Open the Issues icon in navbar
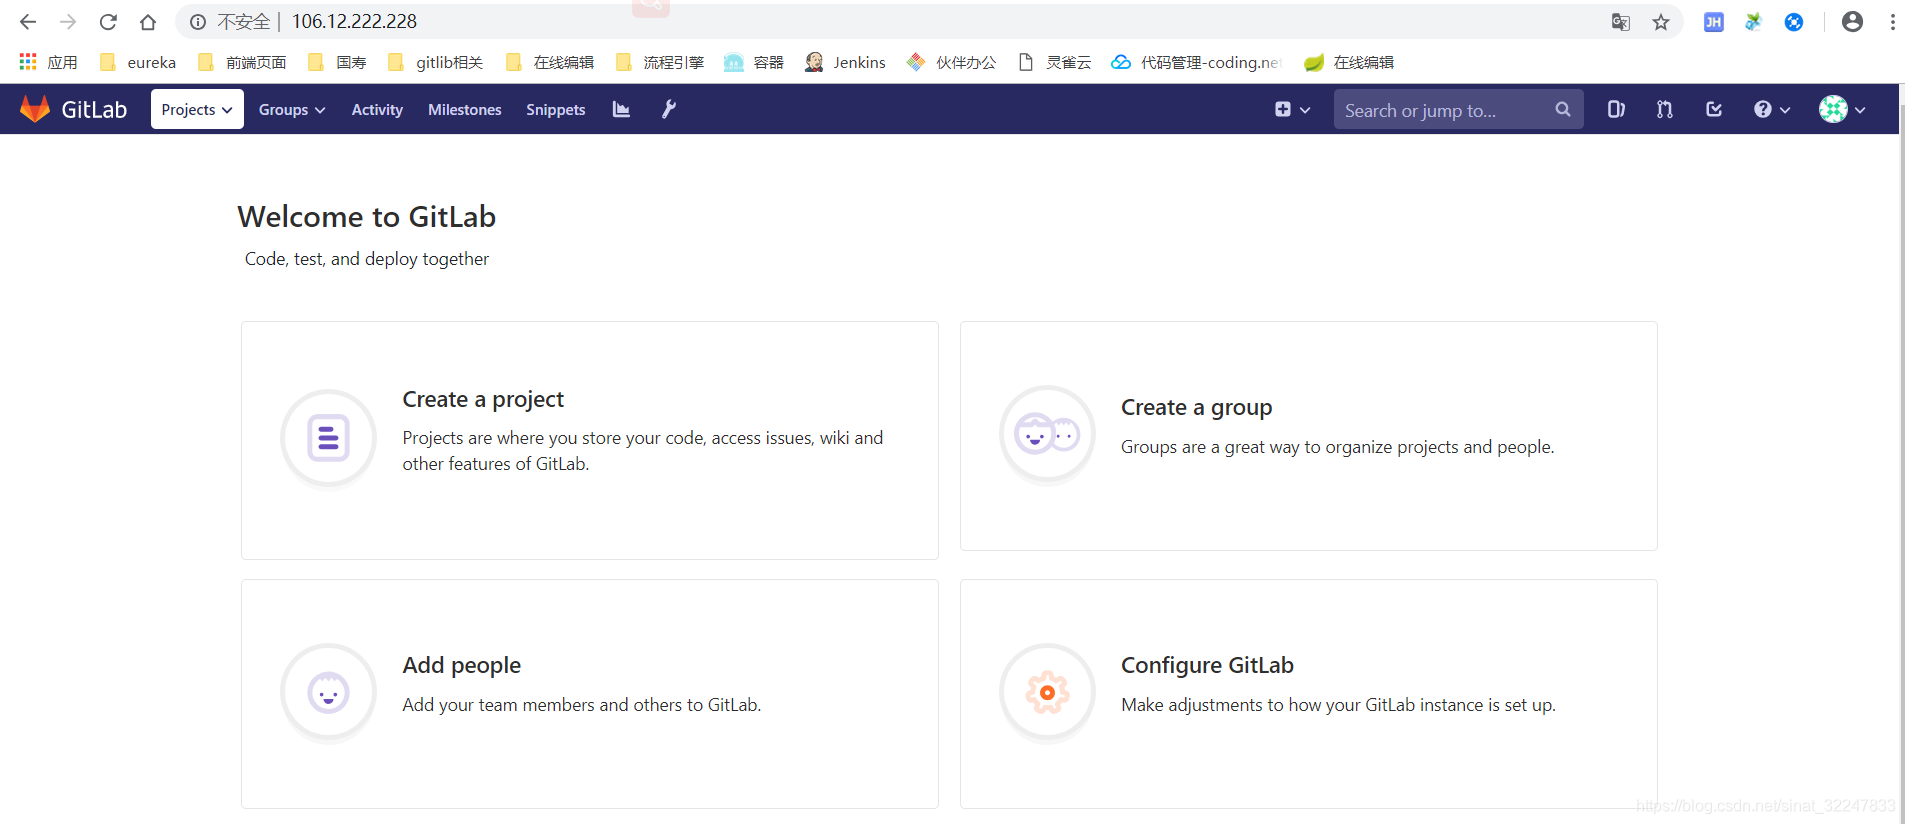The width and height of the screenshot is (1905, 824). click(x=1616, y=109)
